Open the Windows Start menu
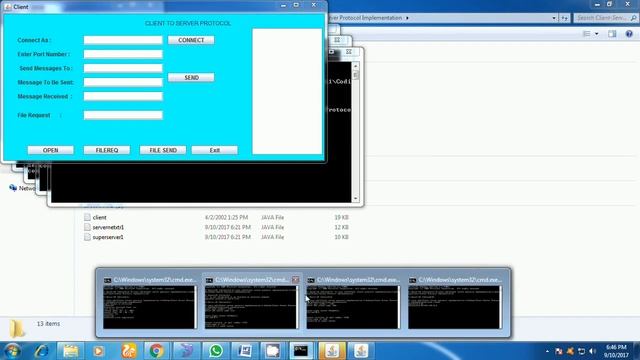Viewport: 640px width, 360px height. click(x=12, y=351)
